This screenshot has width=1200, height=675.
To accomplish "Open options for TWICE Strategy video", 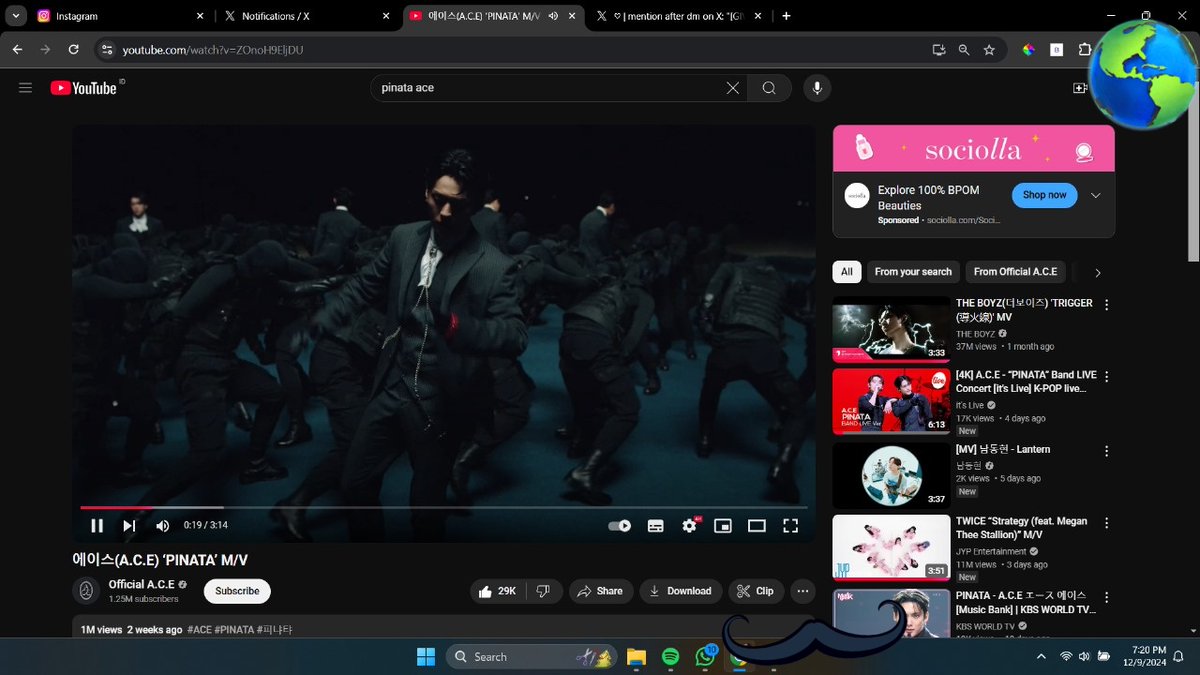I will click(1106, 523).
